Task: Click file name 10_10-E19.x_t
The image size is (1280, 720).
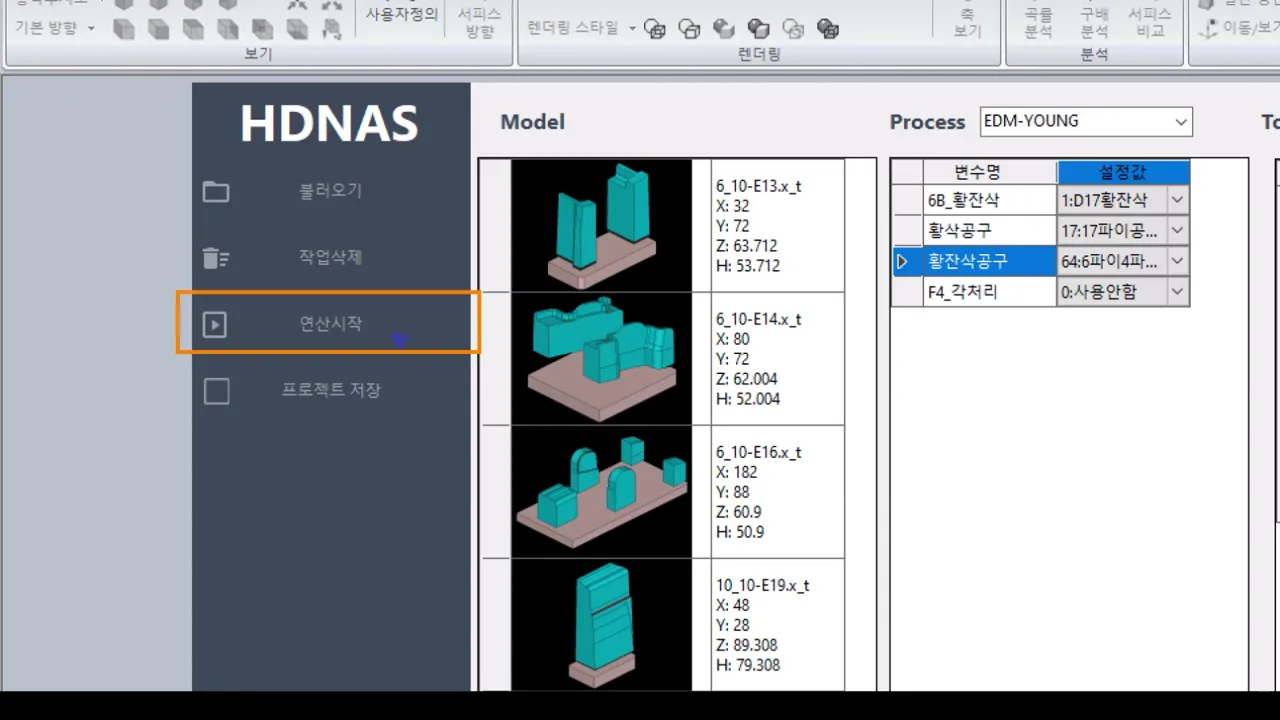Action: 762,585
